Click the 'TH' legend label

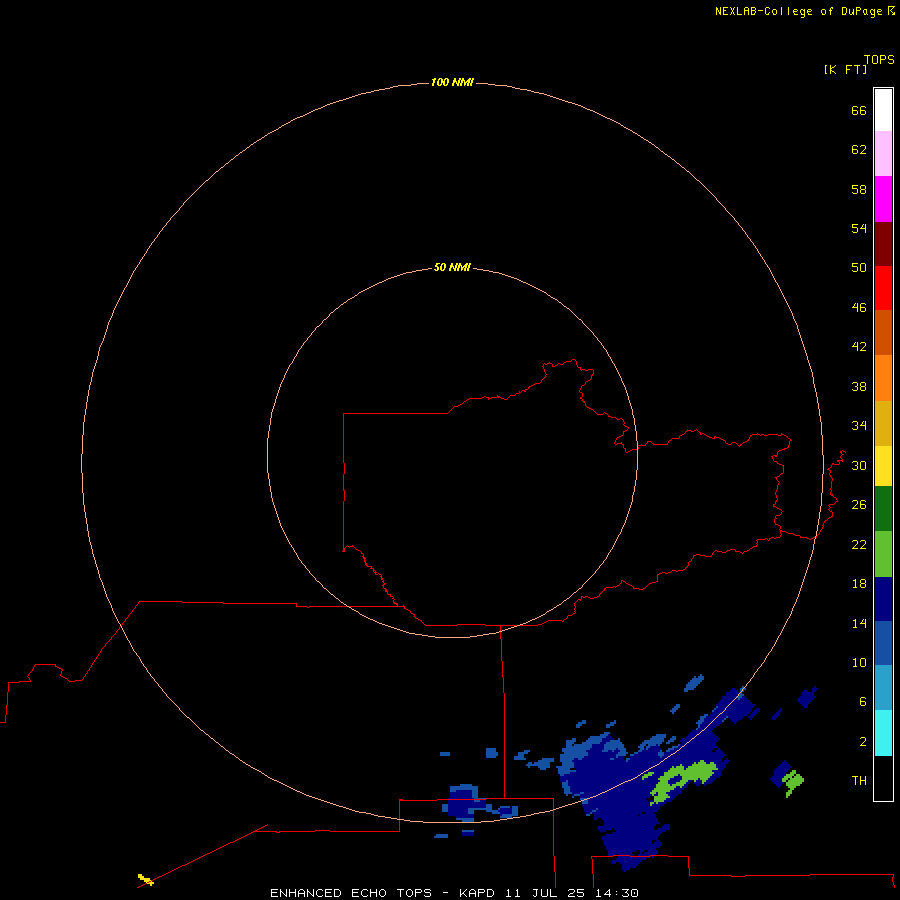pyautogui.click(x=859, y=781)
